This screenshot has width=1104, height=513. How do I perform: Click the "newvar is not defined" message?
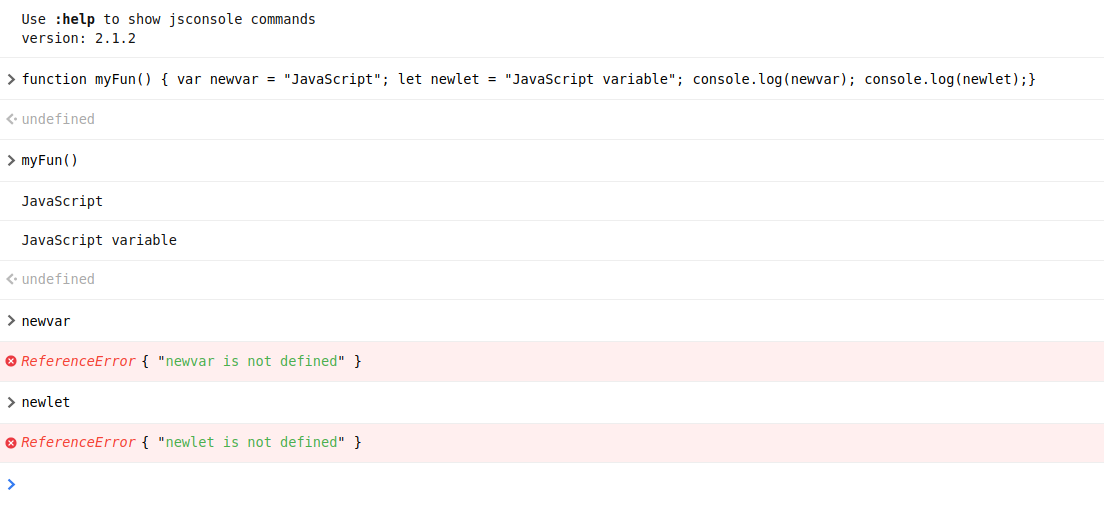[251, 361]
